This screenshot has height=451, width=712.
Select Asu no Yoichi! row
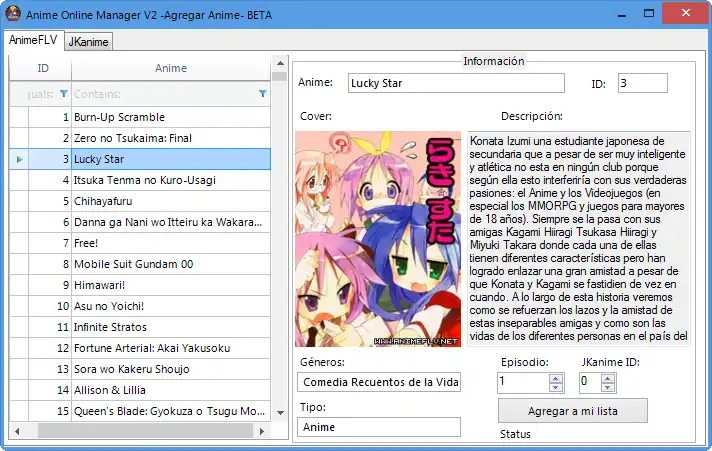click(140, 306)
